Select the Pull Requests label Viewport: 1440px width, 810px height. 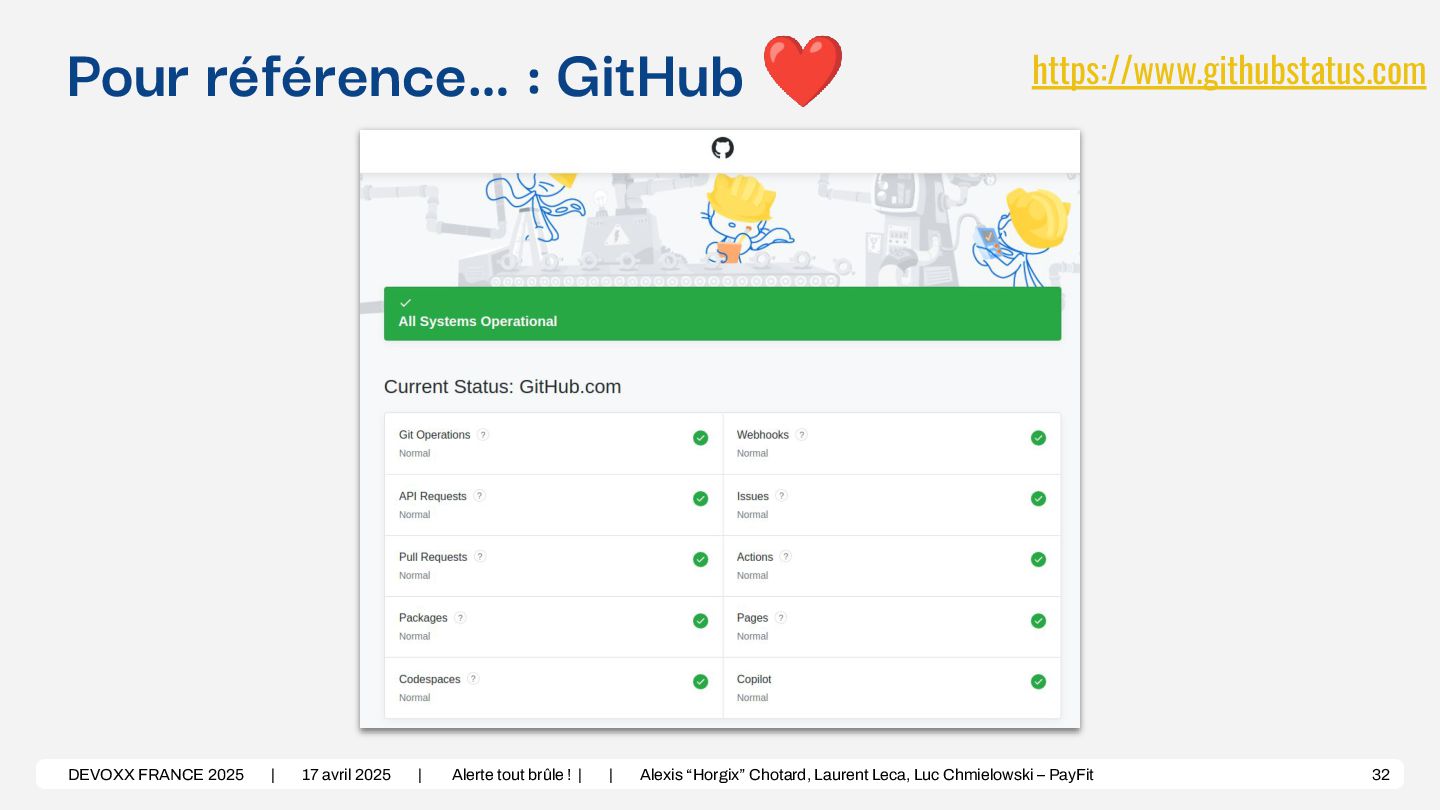(x=433, y=557)
